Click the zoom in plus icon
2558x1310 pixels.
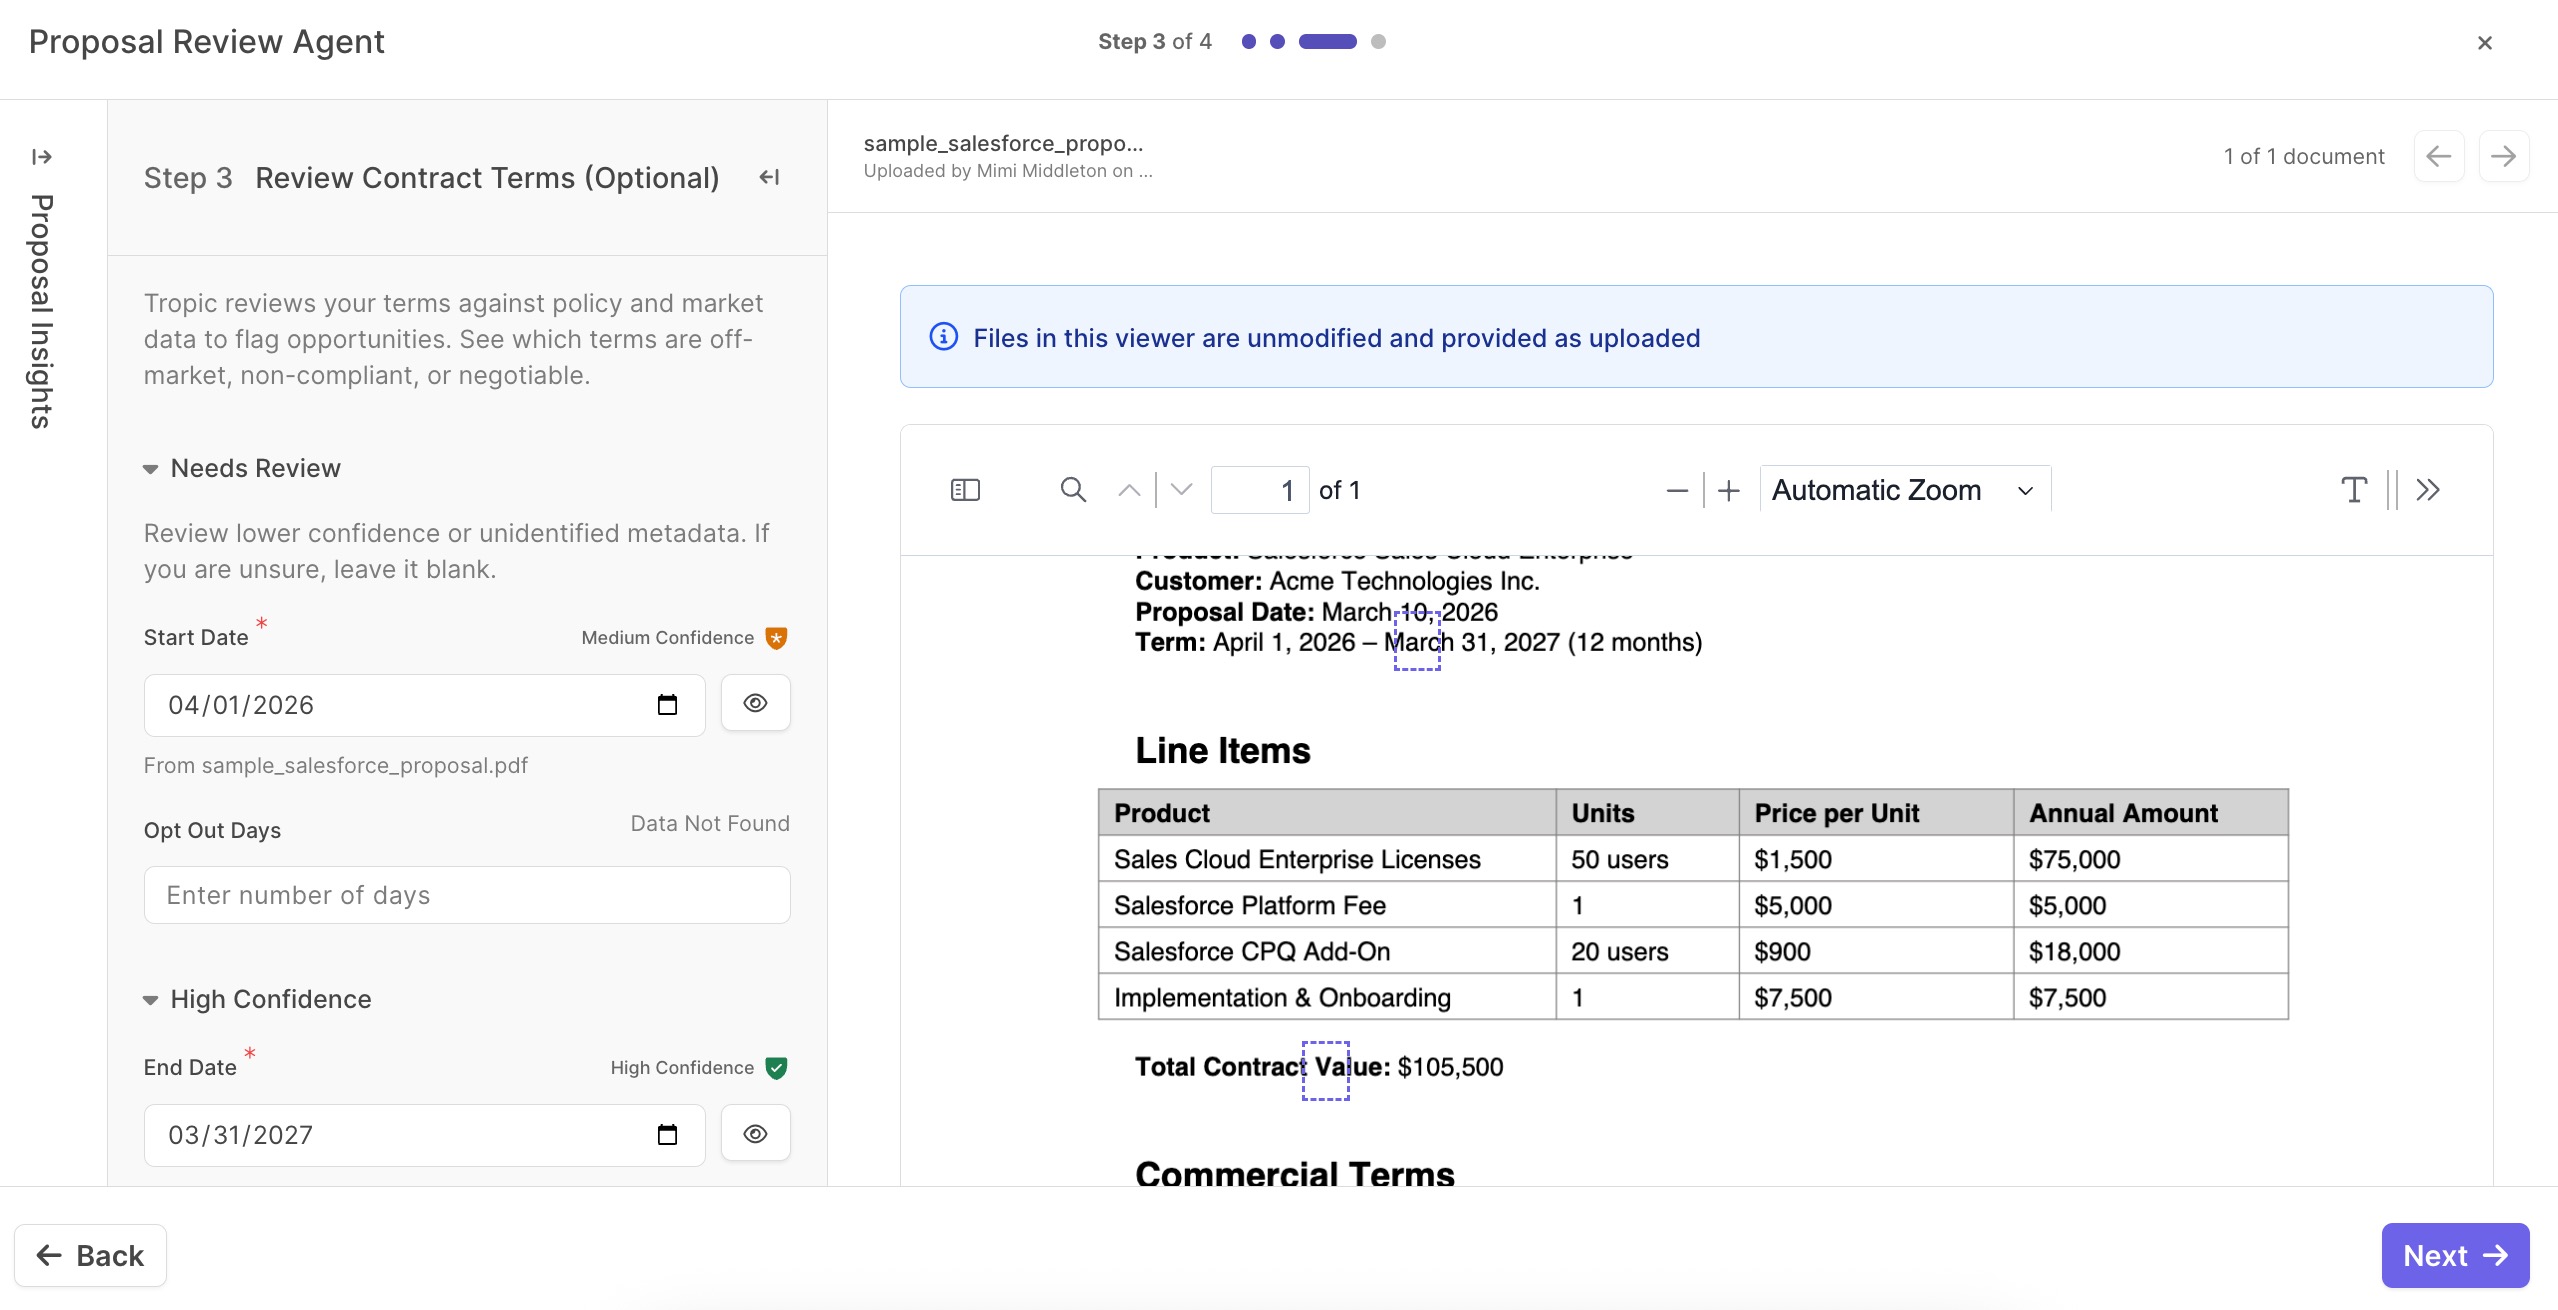coord(1729,490)
